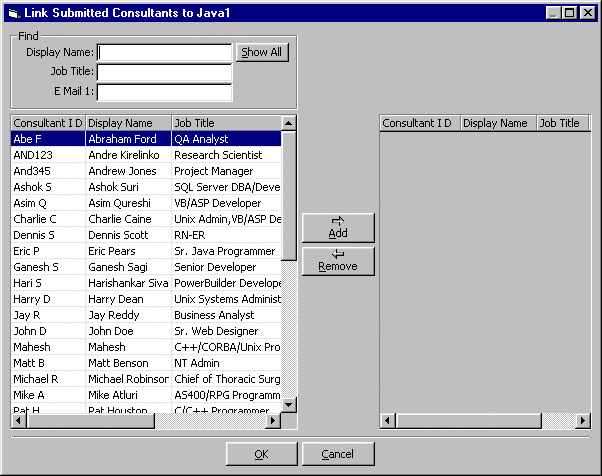Focus the Job Title input field
The image size is (602, 476).
[164, 72]
